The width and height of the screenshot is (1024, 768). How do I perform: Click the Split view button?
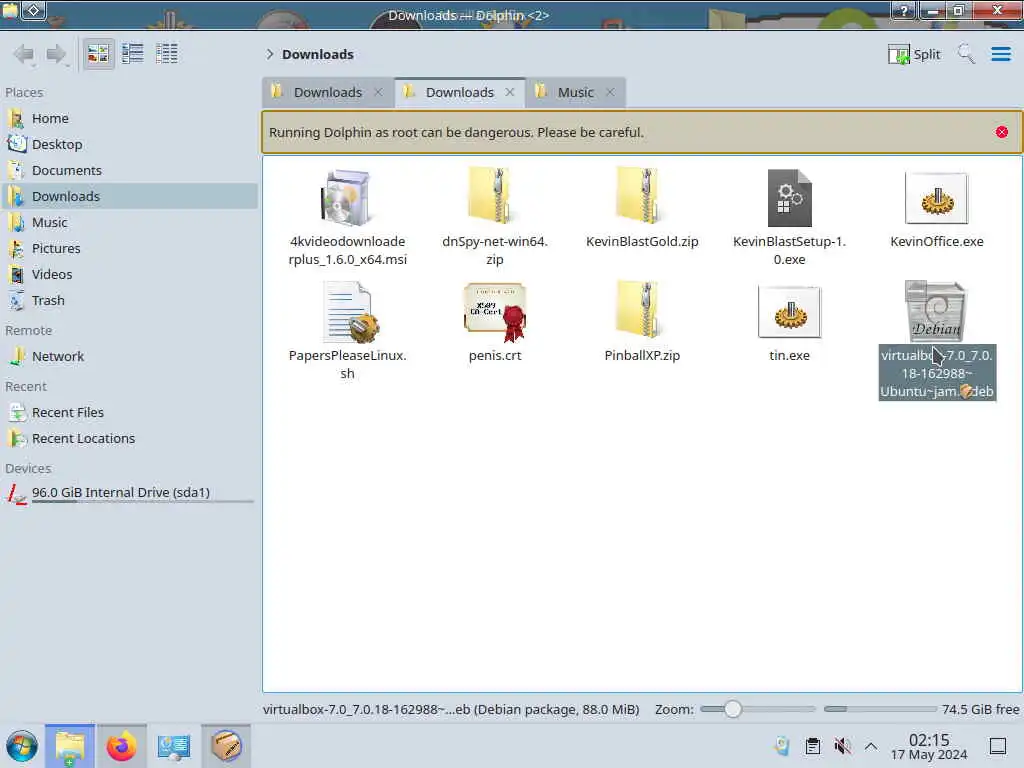(914, 54)
